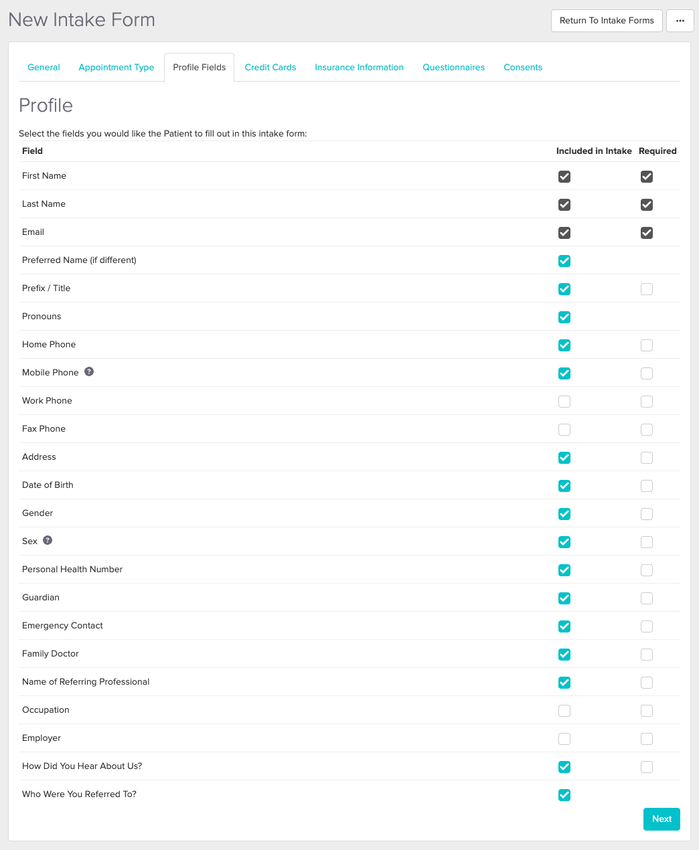This screenshot has height=850, width=699.
Task: Switch to the General tab
Action: tap(44, 67)
